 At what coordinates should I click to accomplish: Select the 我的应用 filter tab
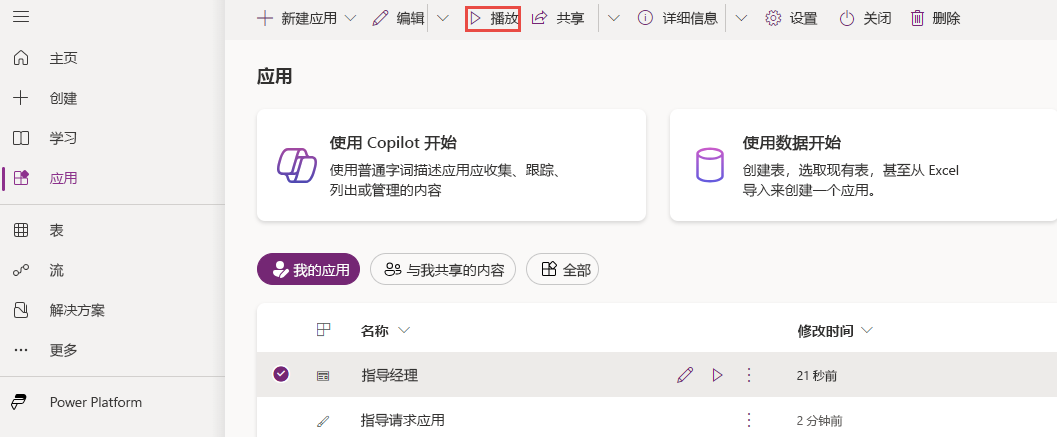tap(309, 270)
